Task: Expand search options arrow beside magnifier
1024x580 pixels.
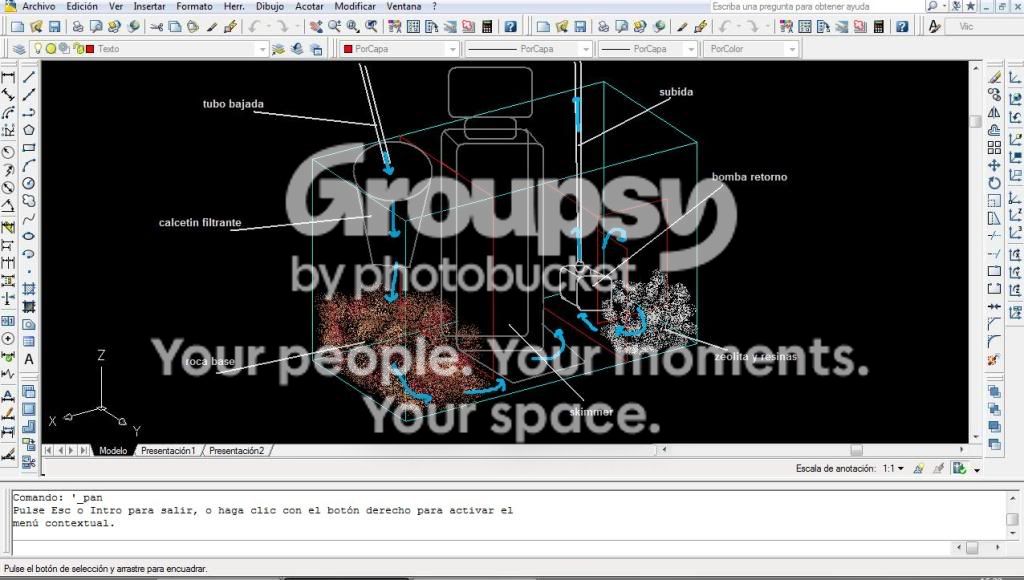Action: 944,6
